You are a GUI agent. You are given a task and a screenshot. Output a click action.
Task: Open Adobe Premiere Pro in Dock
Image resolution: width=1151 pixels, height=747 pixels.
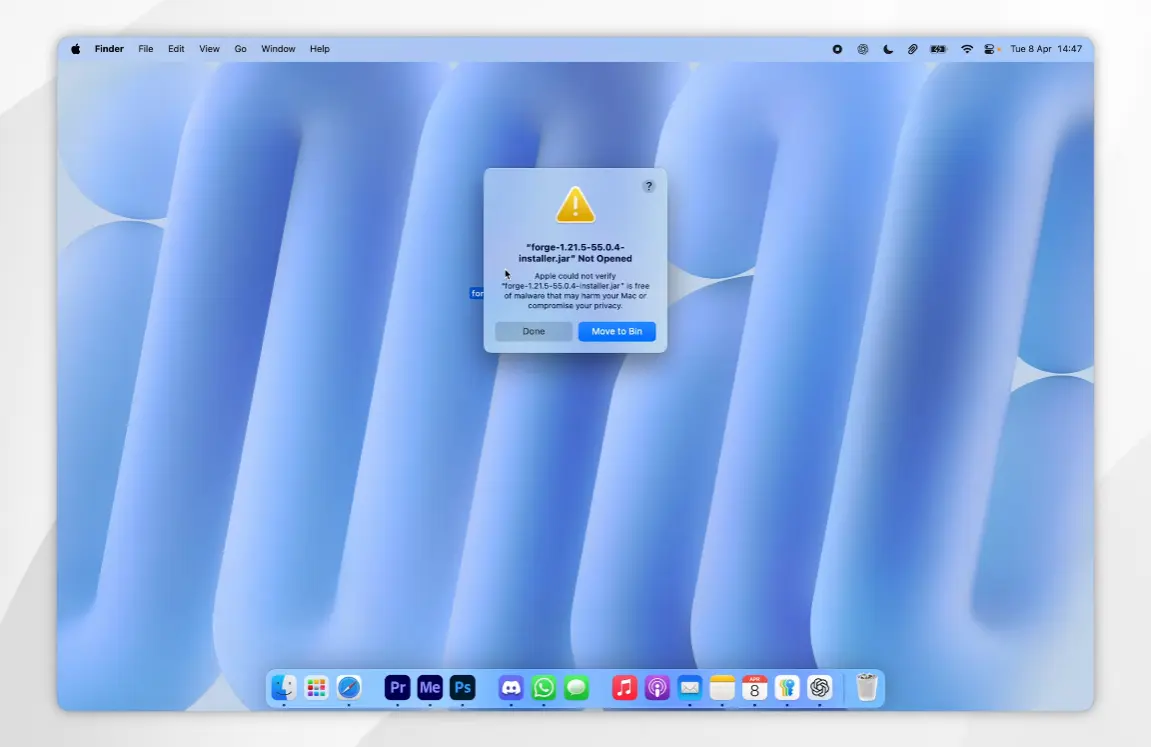(397, 688)
